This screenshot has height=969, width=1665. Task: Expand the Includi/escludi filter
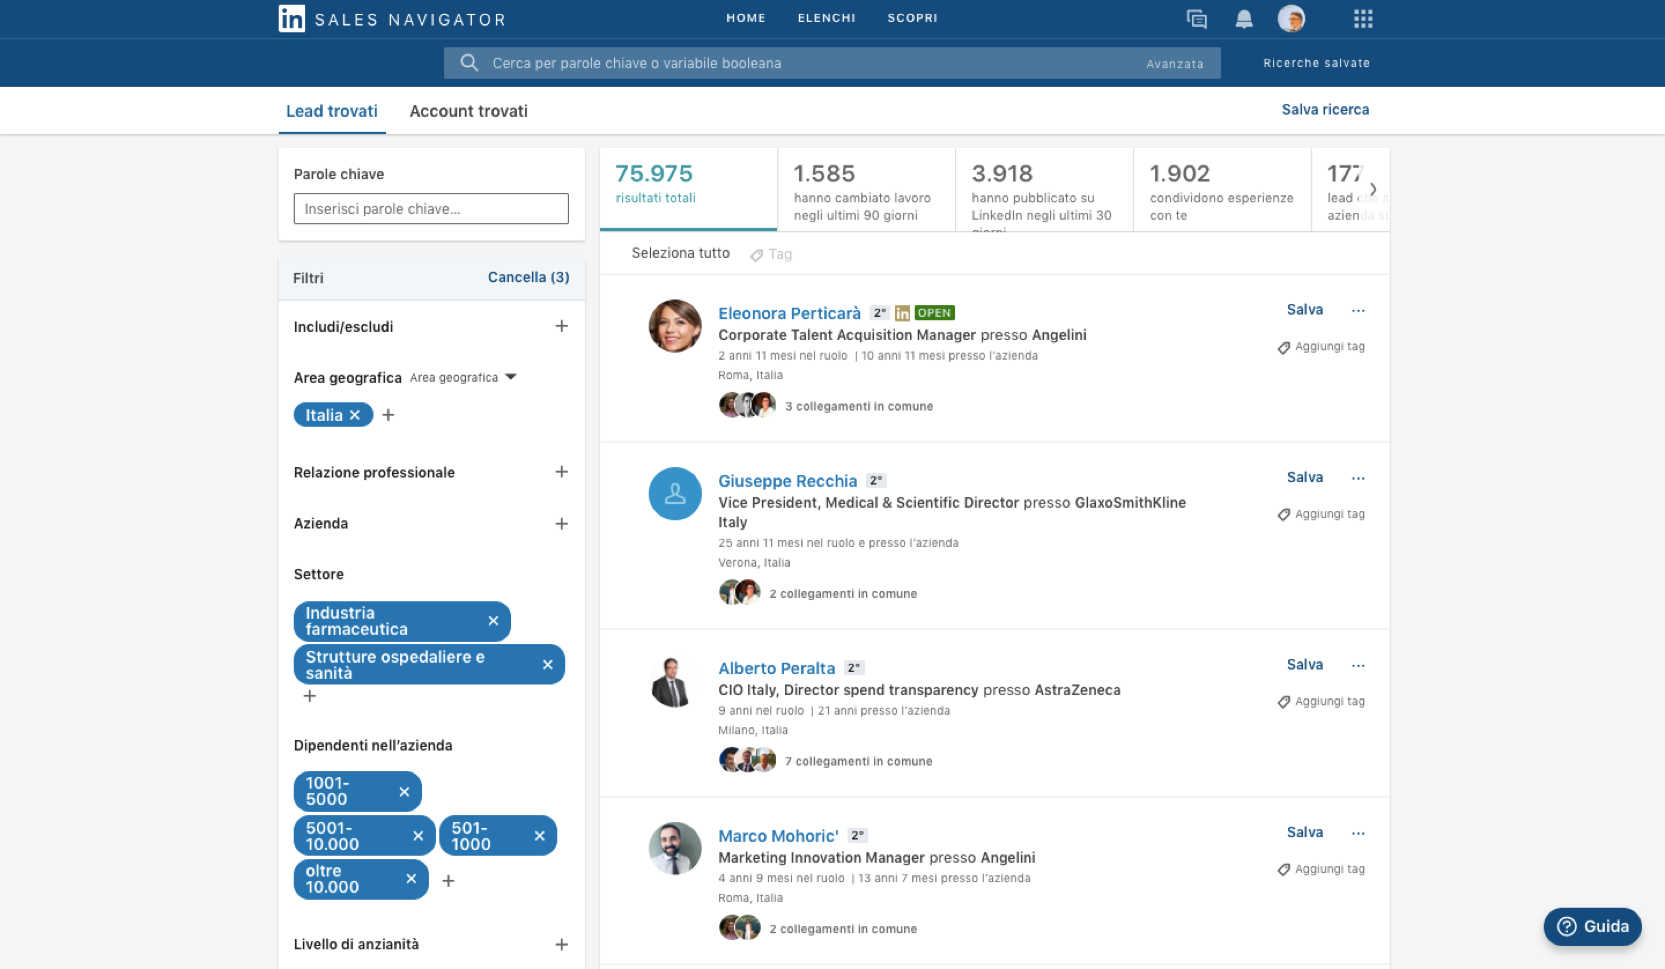[x=561, y=326]
